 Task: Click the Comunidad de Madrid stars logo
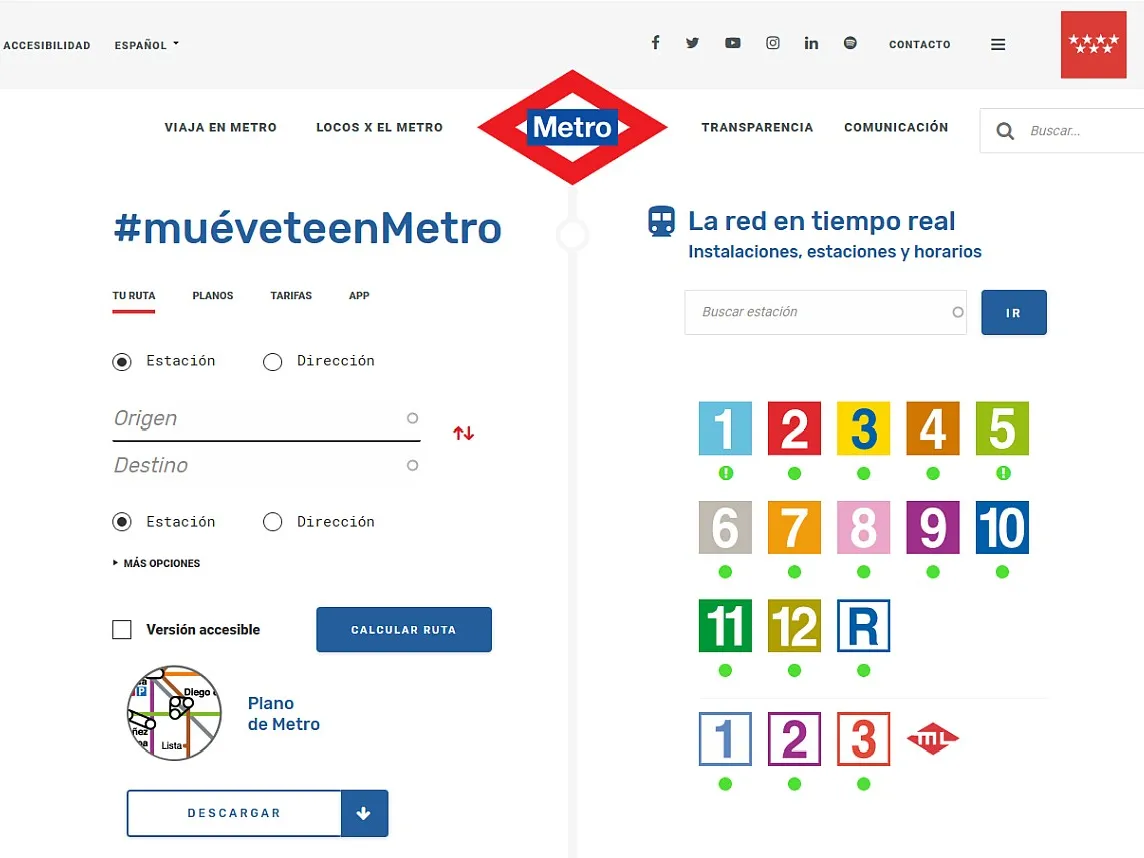[x=1094, y=45]
